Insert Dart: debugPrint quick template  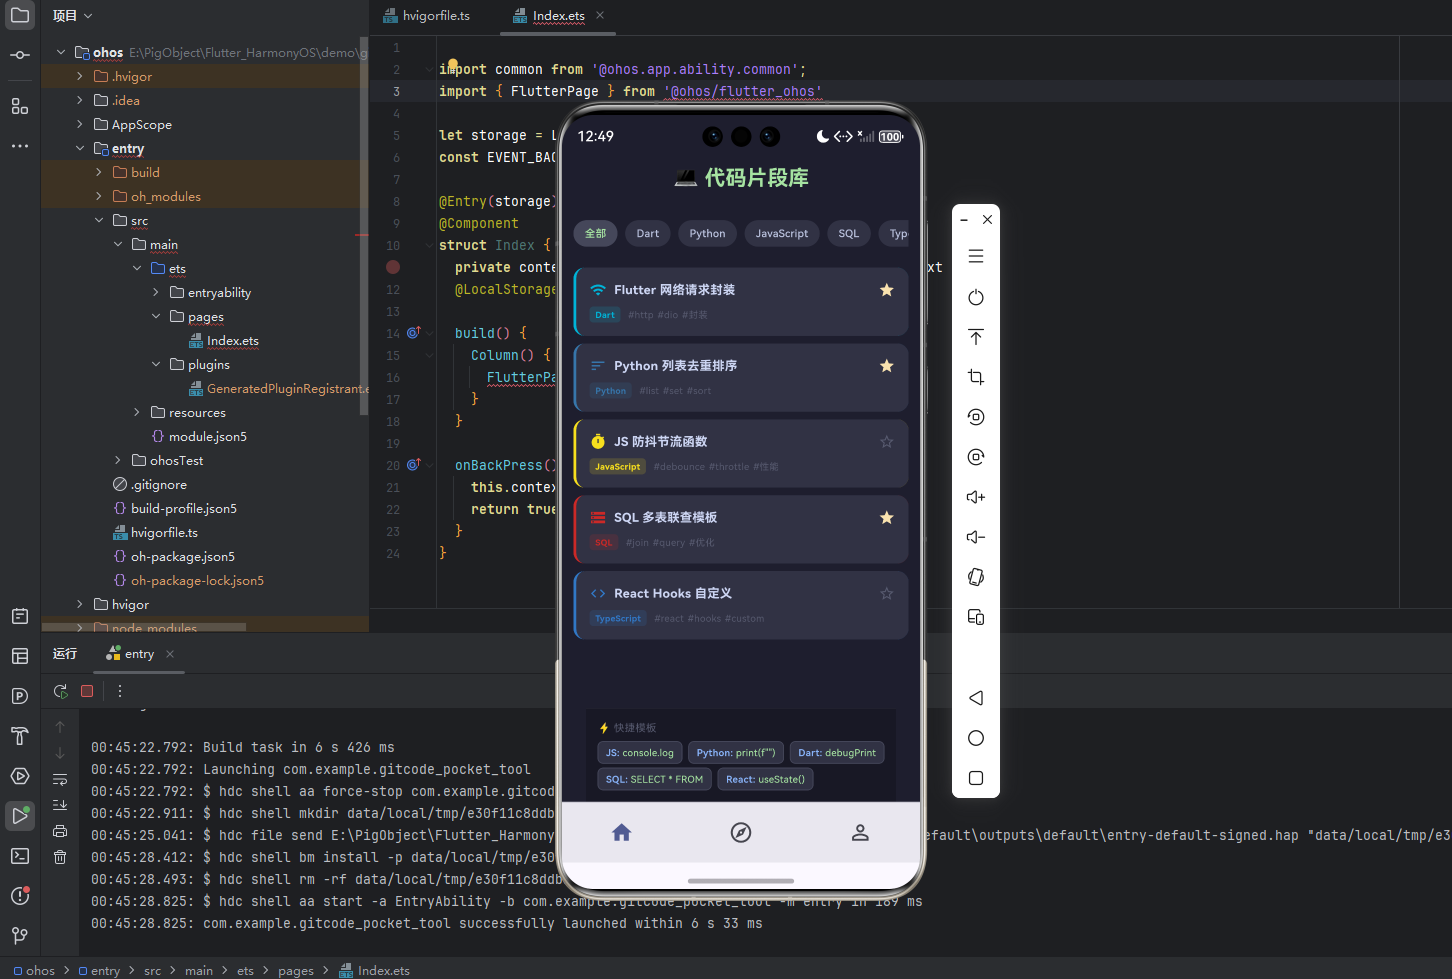[x=837, y=753]
